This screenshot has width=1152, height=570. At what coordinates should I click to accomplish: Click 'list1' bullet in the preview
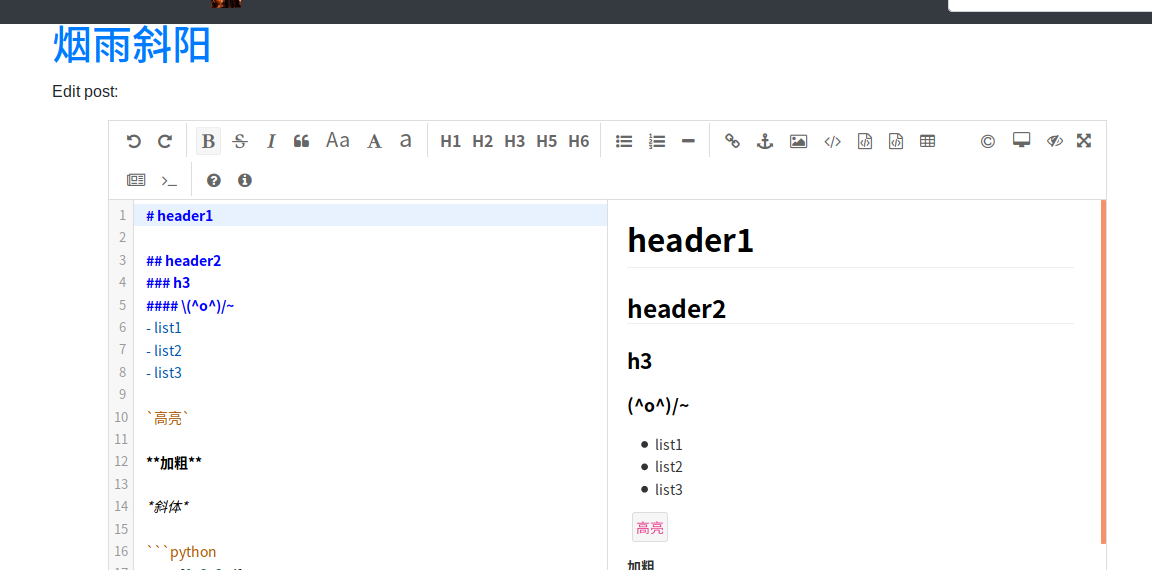[x=669, y=444]
